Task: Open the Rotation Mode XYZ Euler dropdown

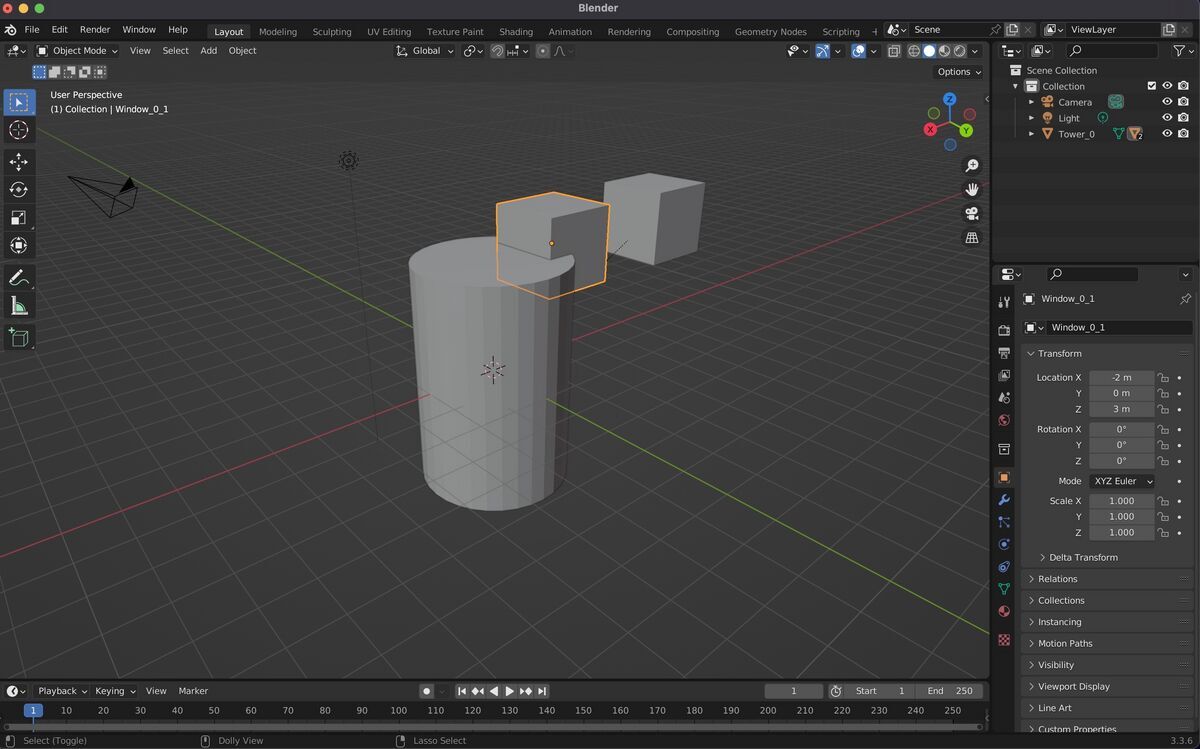Action: click(x=1122, y=481)
